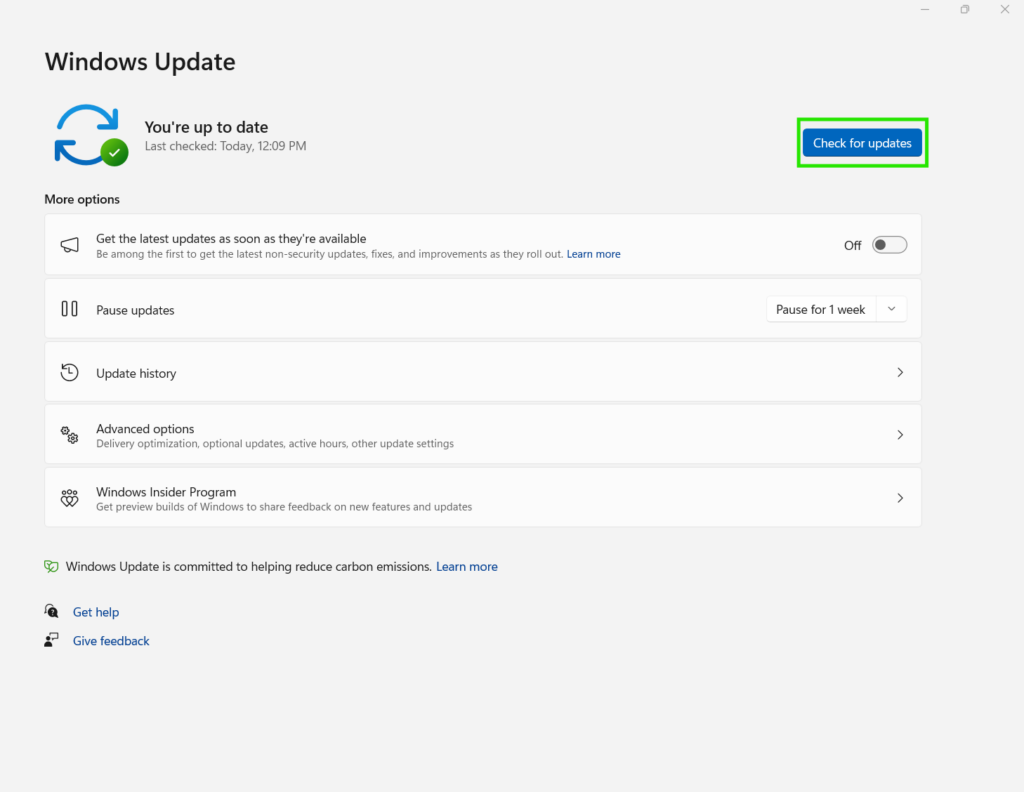Click the Pause for 1 week button
Screen dimensions: 1024x792
coord(820,309)
